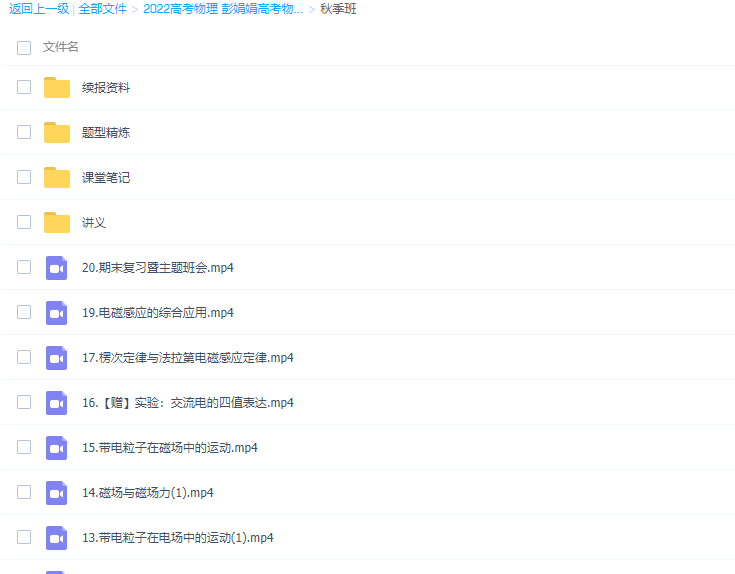Click the 讲义 folder icon
Screen dimensions: 735x574
pyautogui.click(x=57, y=223)
